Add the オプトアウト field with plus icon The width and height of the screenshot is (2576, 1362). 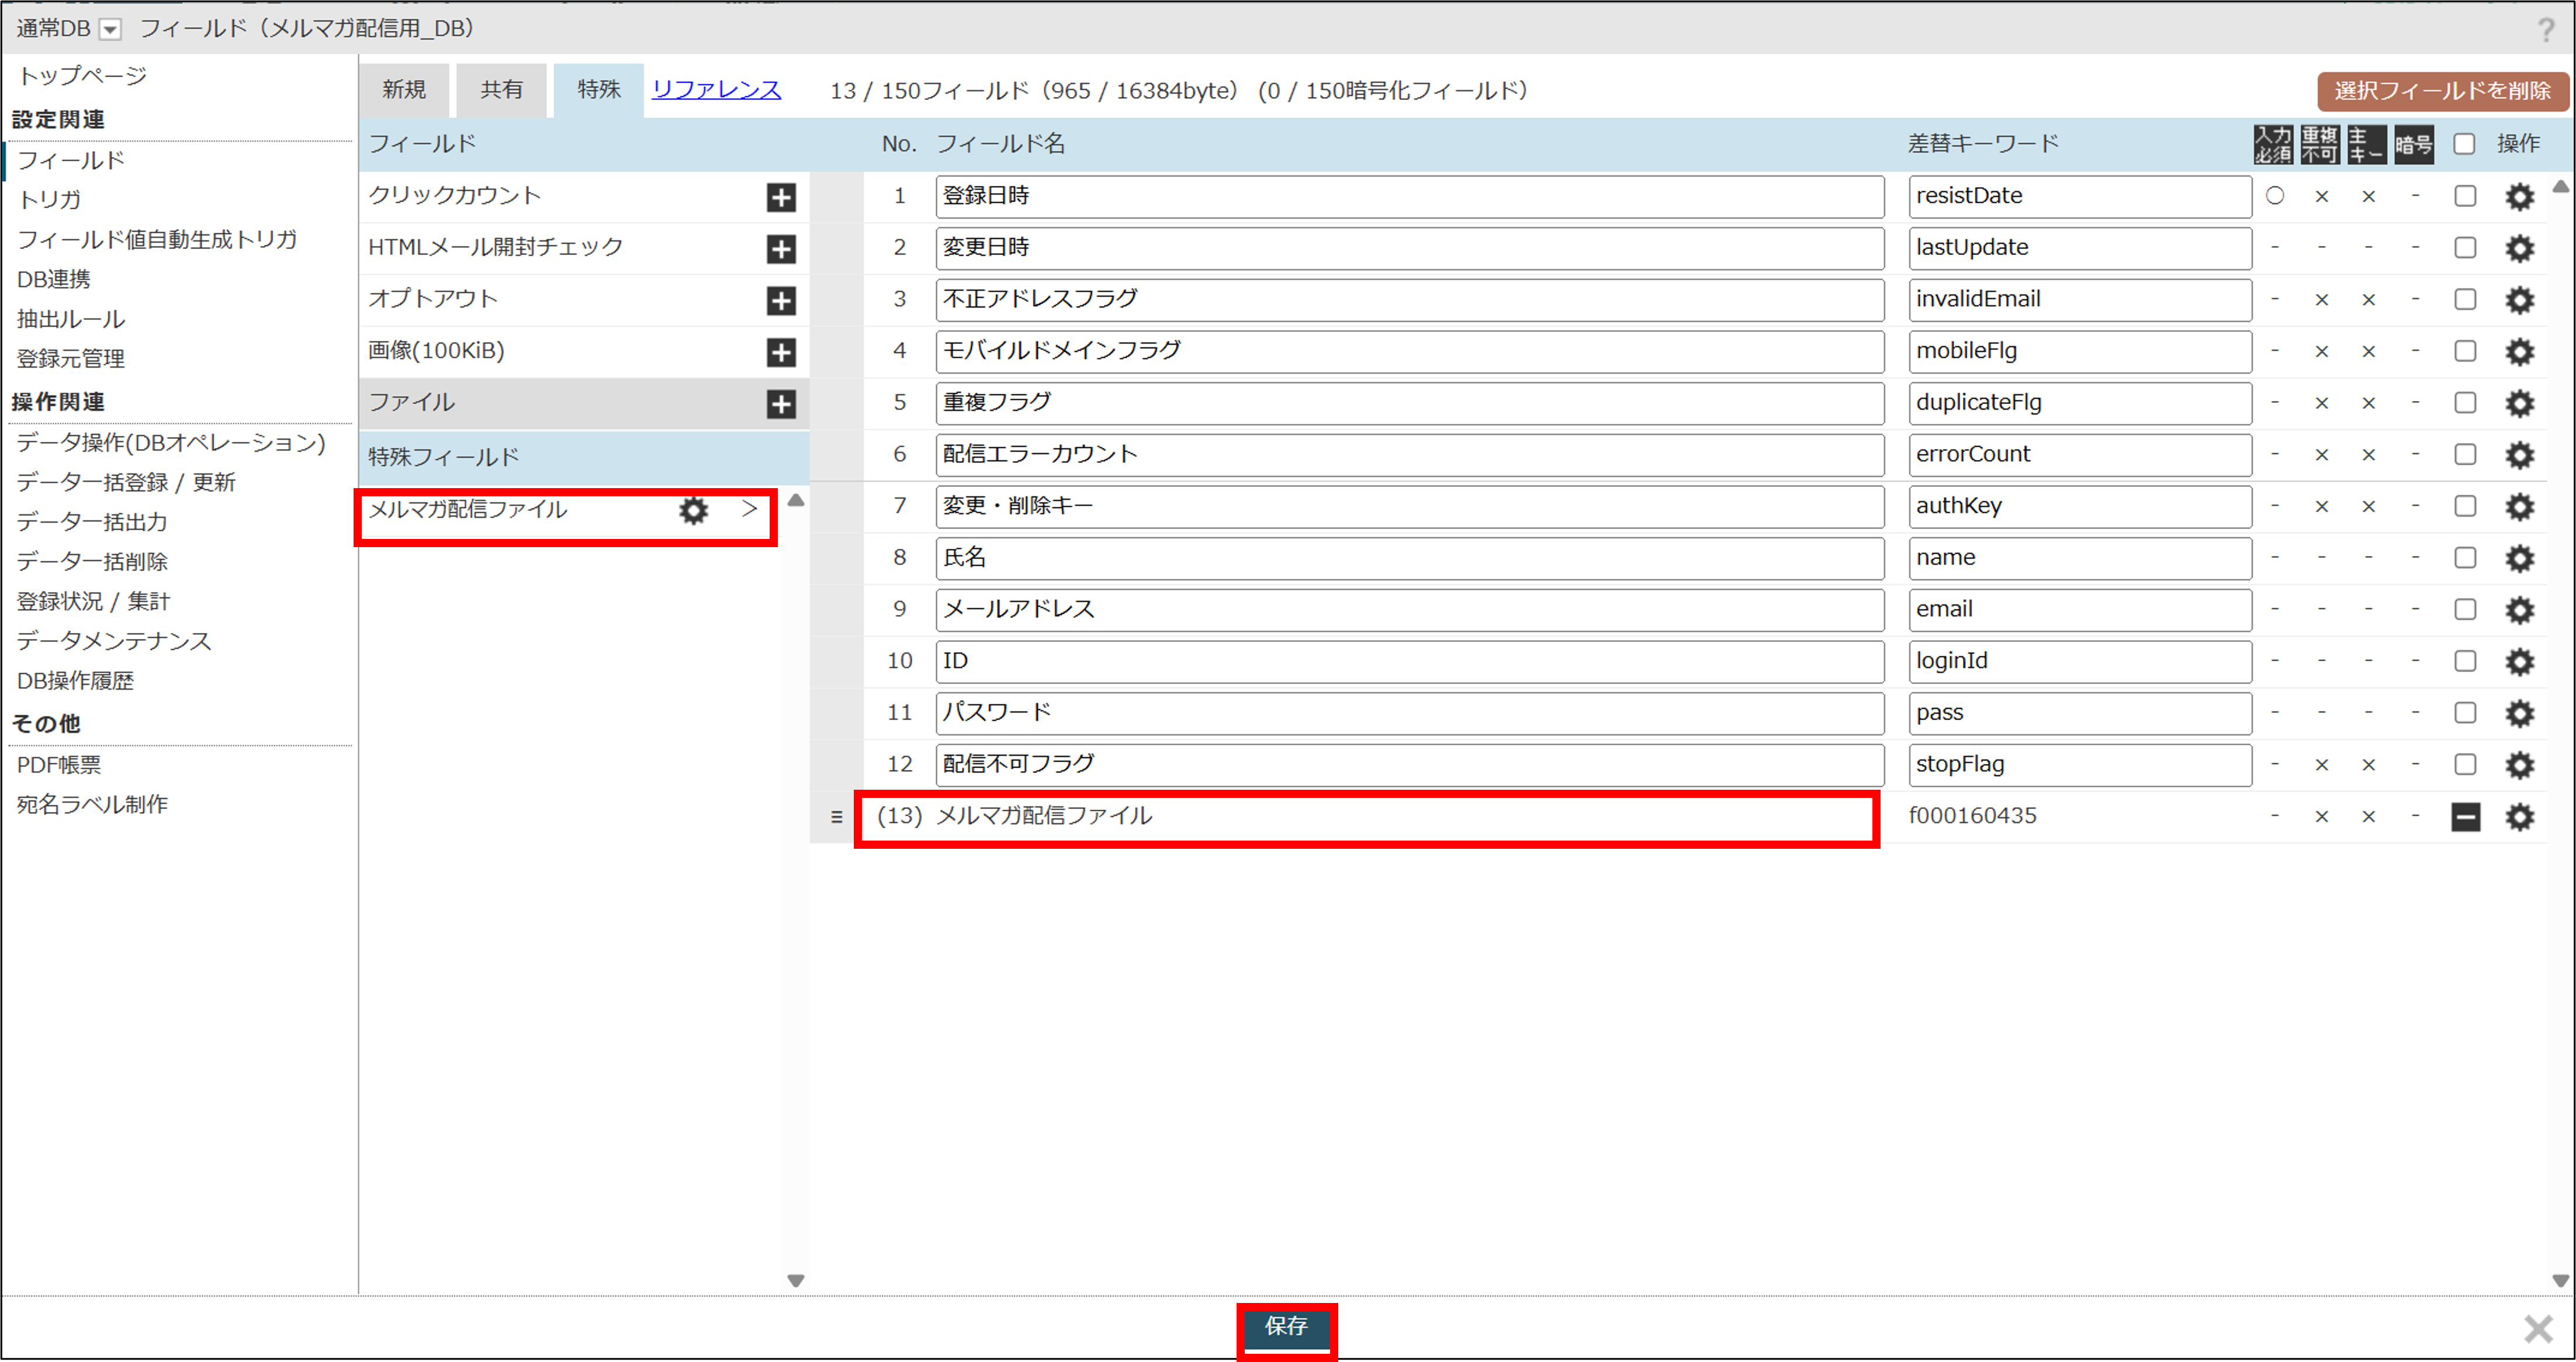781,301
